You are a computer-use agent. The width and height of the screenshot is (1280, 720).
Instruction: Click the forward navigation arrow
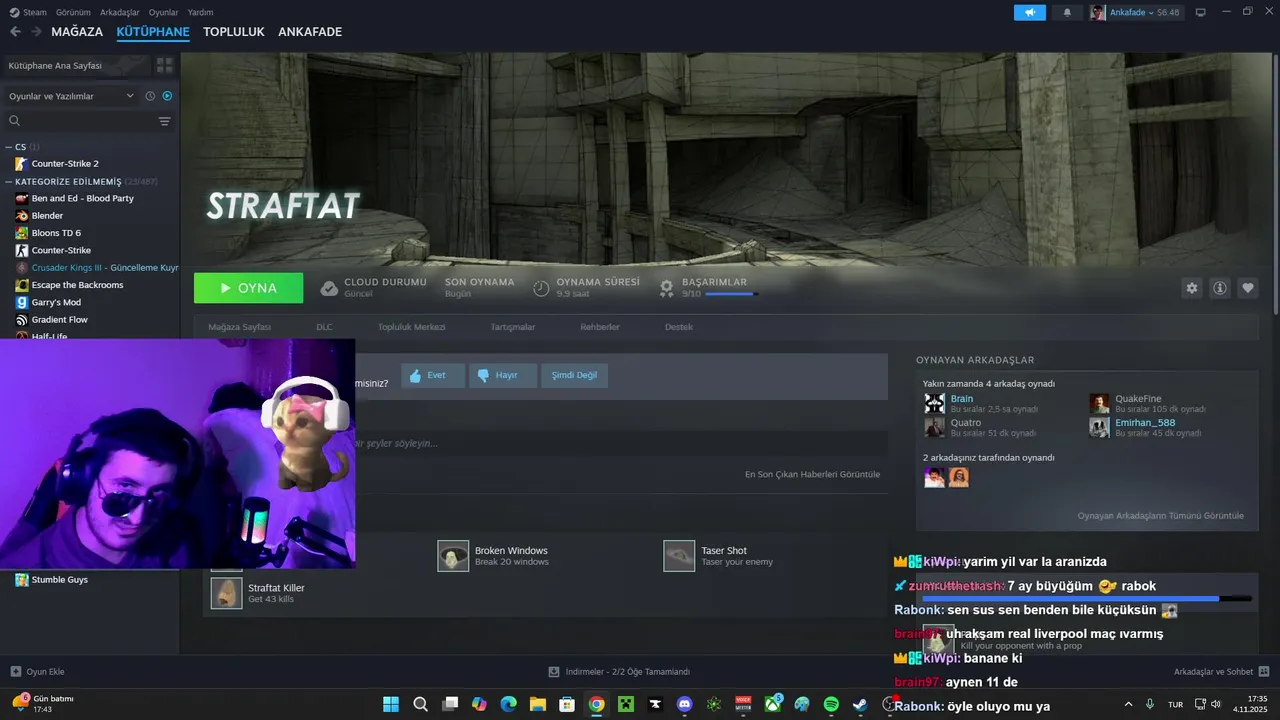pyautogui.click(x=36, y=32)
